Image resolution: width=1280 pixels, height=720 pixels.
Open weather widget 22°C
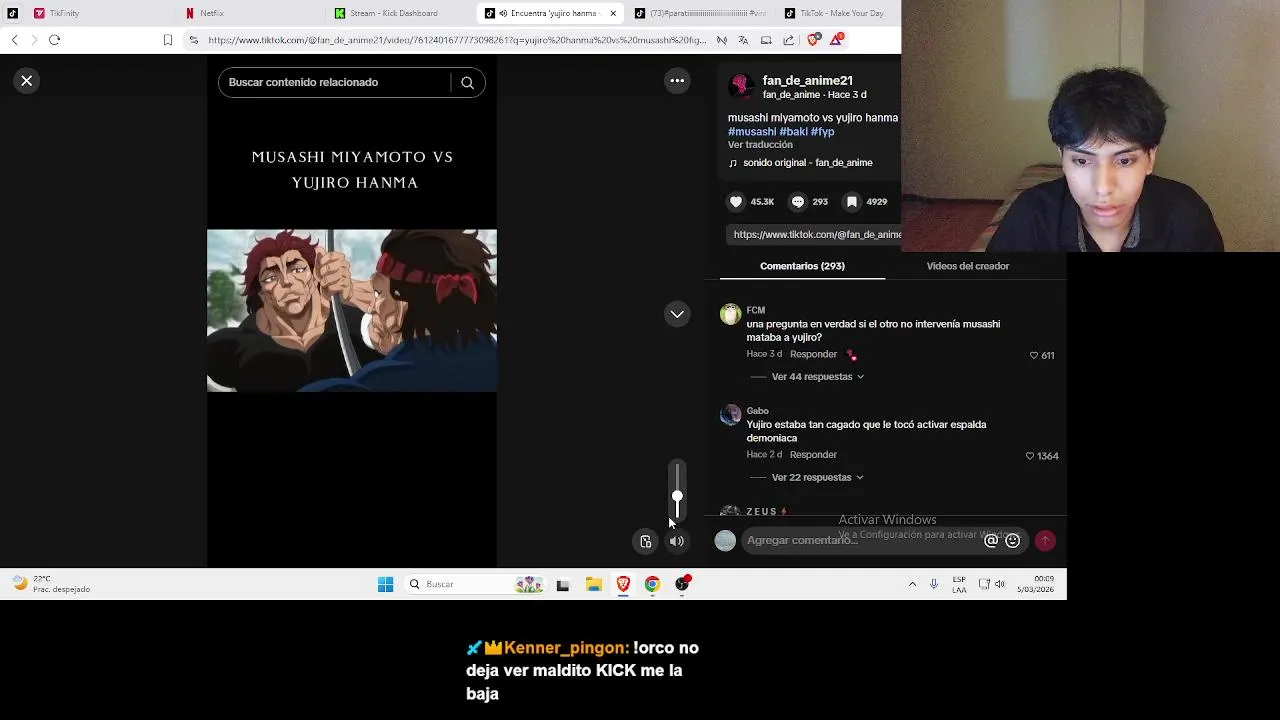[x=50, y=585]
